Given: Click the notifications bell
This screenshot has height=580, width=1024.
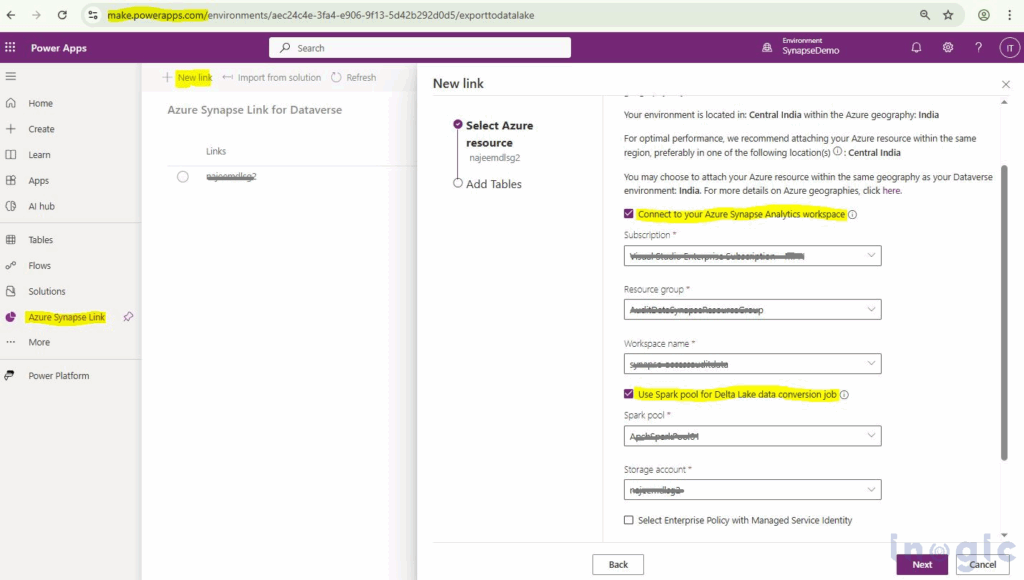Looking at the screenshot, I should coord(916,47).
